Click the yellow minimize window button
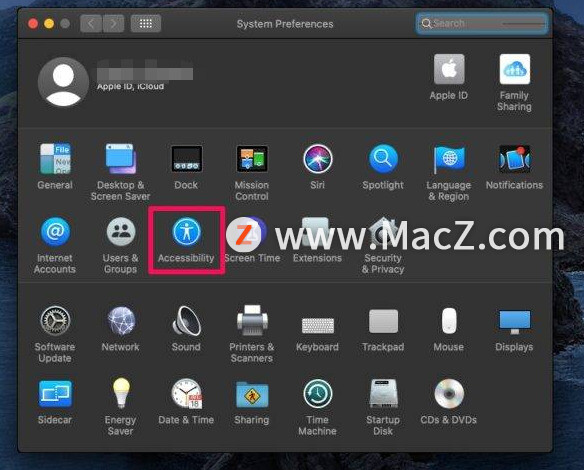The image size is (584, 470). tap(49, 24)
